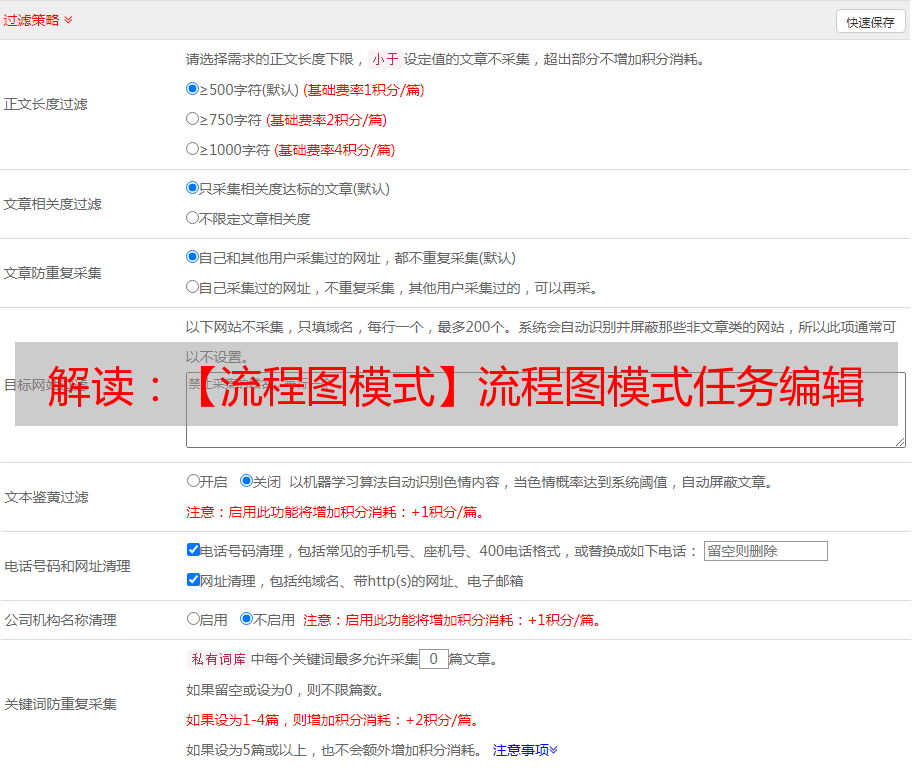Click the keyword article count field
The image size is (912, 768).
tap(433, 659)
